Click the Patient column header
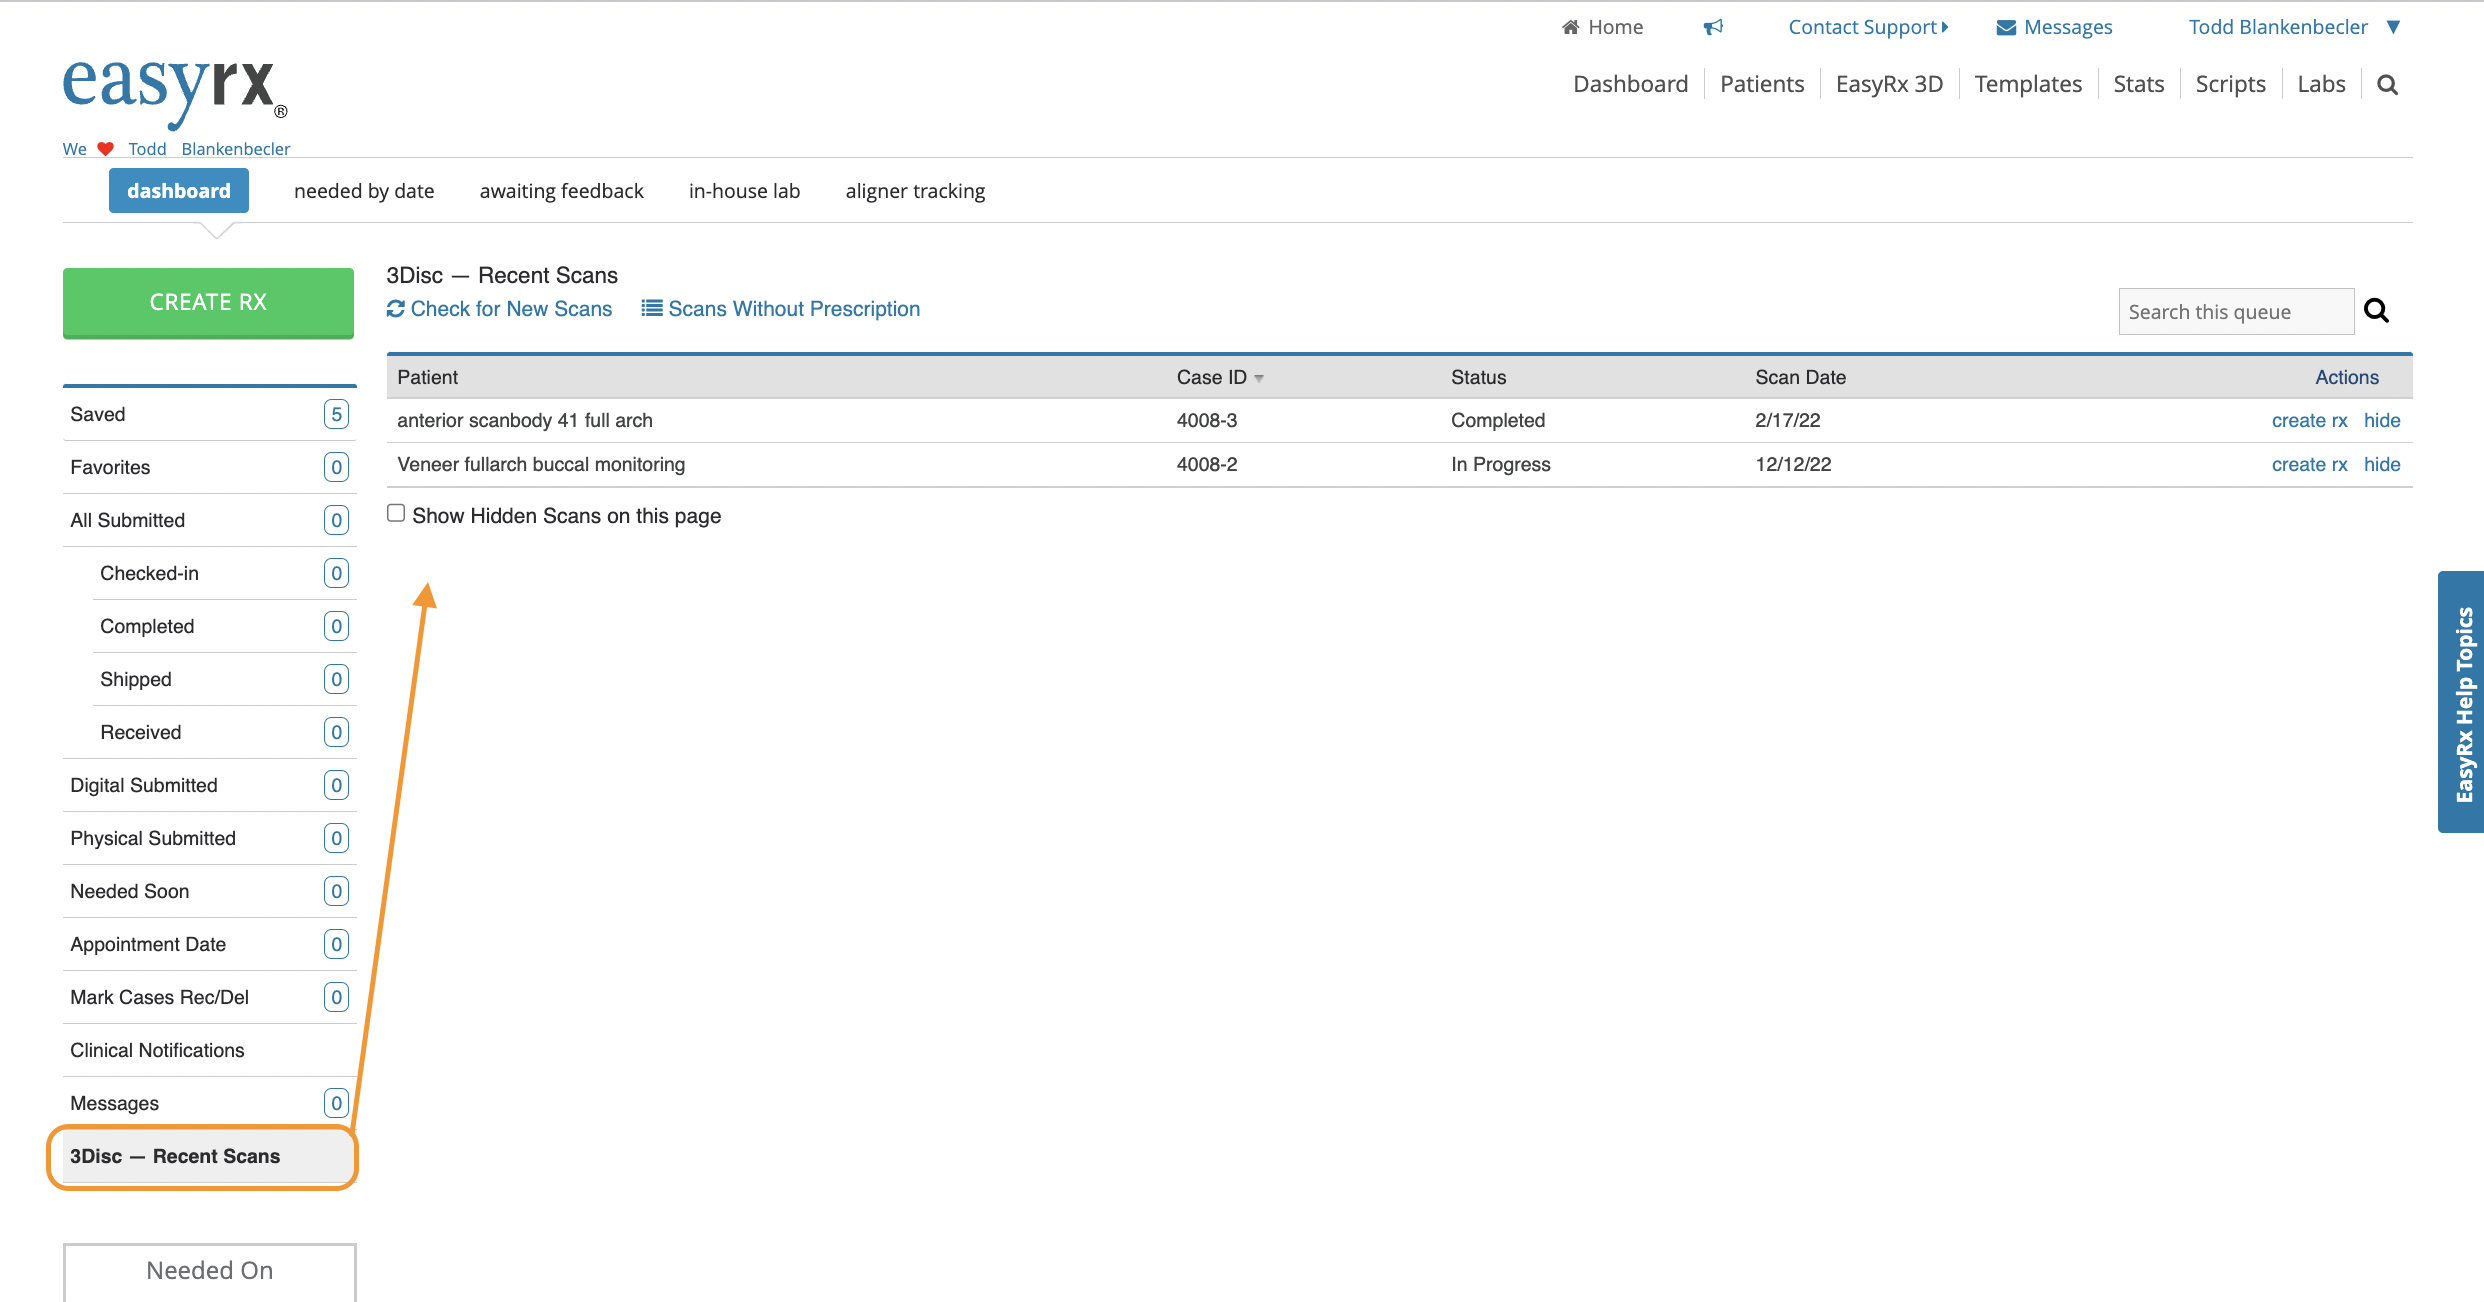 [427, 377]
